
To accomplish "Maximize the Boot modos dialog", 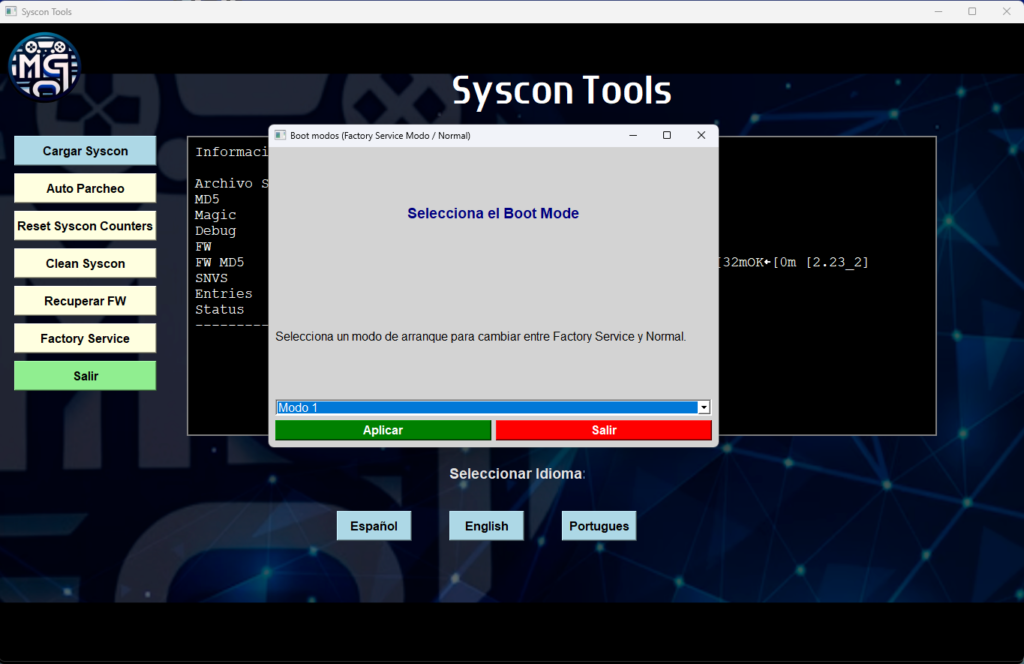I will pos(667,135).
